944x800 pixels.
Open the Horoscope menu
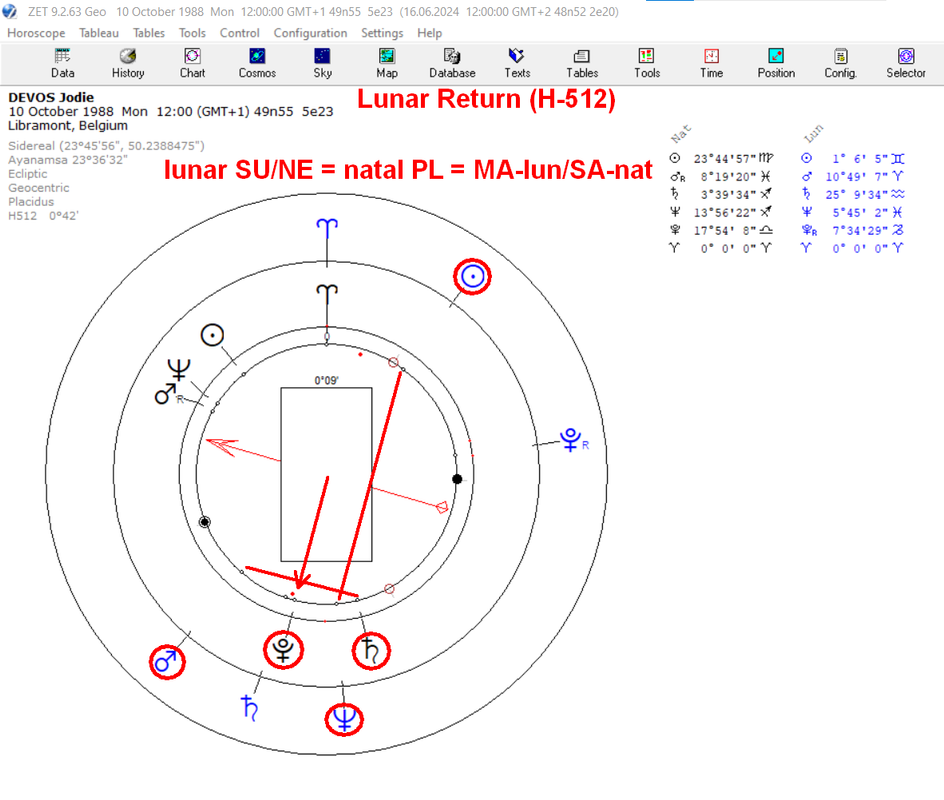[x=36, y=33]
